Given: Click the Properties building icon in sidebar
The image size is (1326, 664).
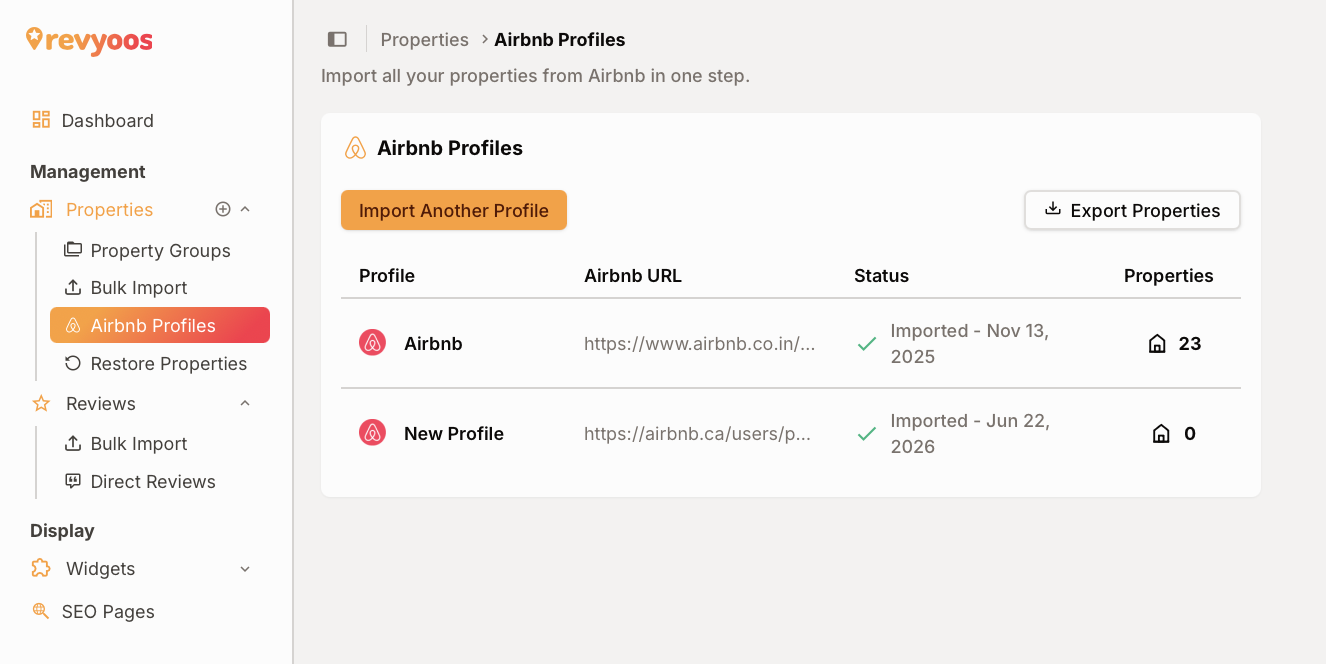Looking at the screenshot, I should (41, 209).
